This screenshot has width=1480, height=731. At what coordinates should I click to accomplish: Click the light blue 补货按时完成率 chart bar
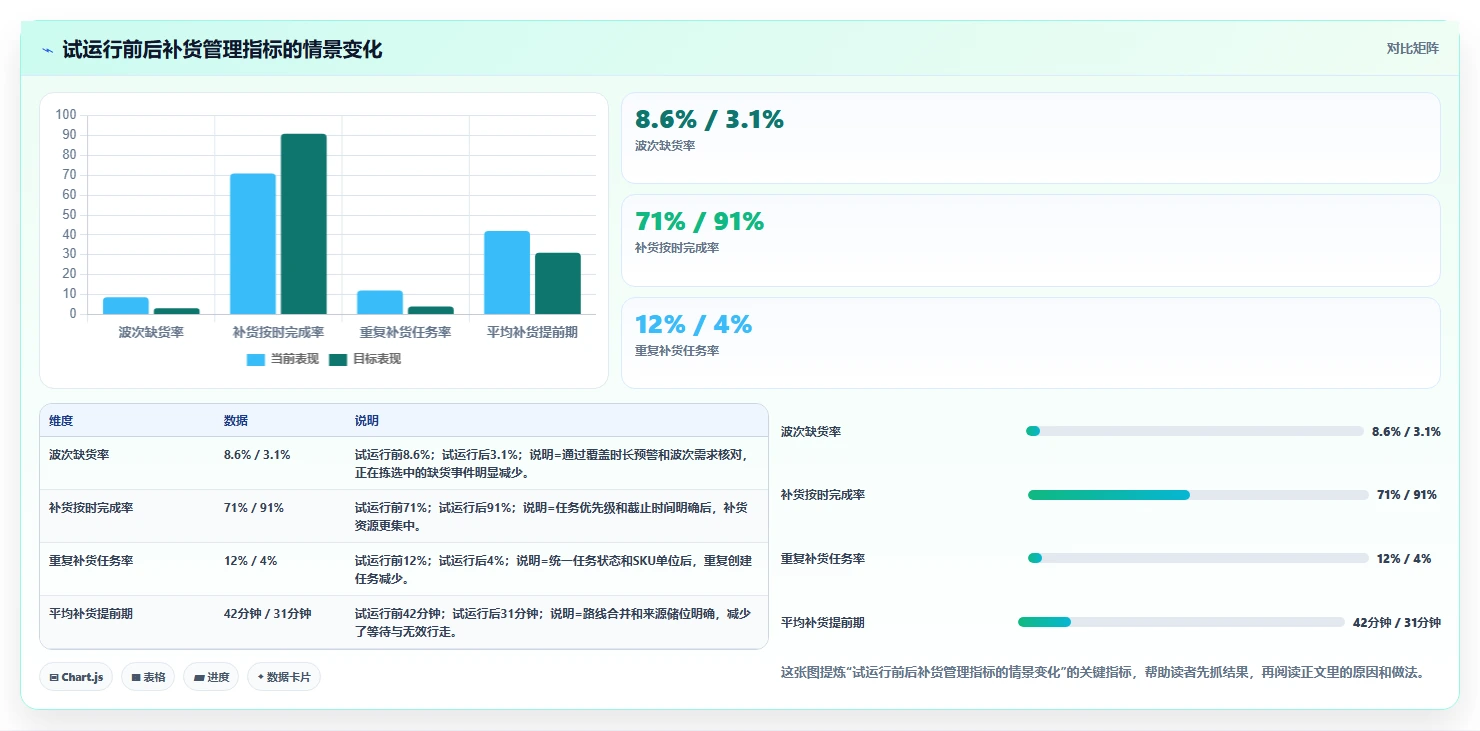(253, 244)
